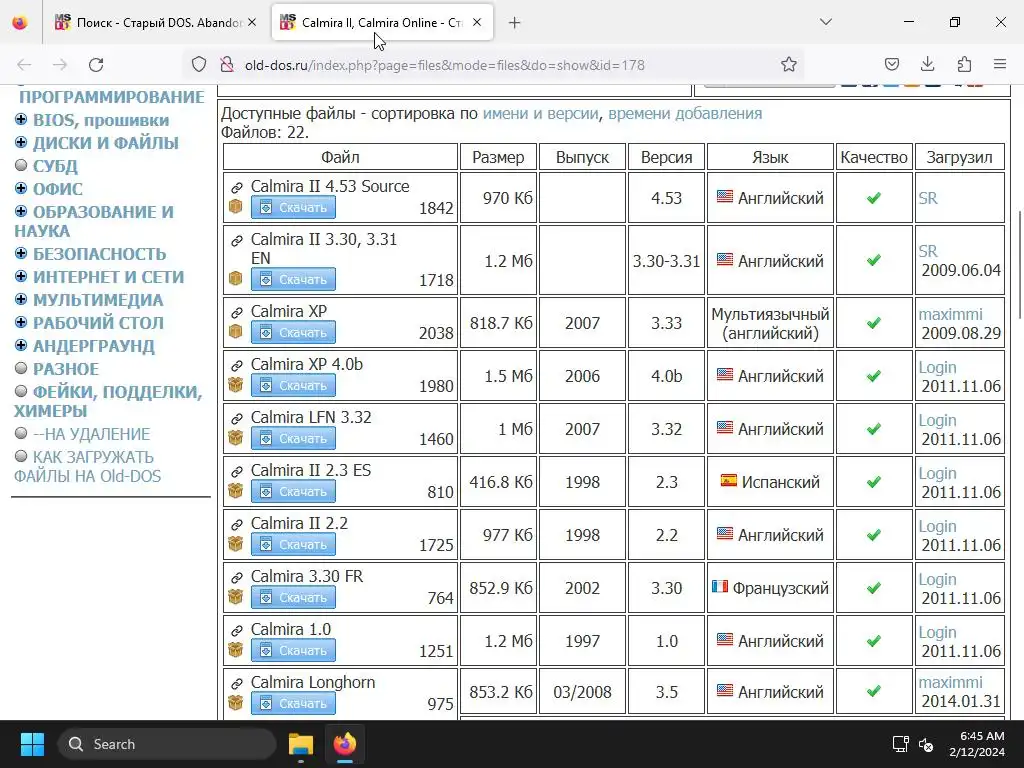Download Calmira II 4.53 Source via Скачать

[x=293, y=208]
